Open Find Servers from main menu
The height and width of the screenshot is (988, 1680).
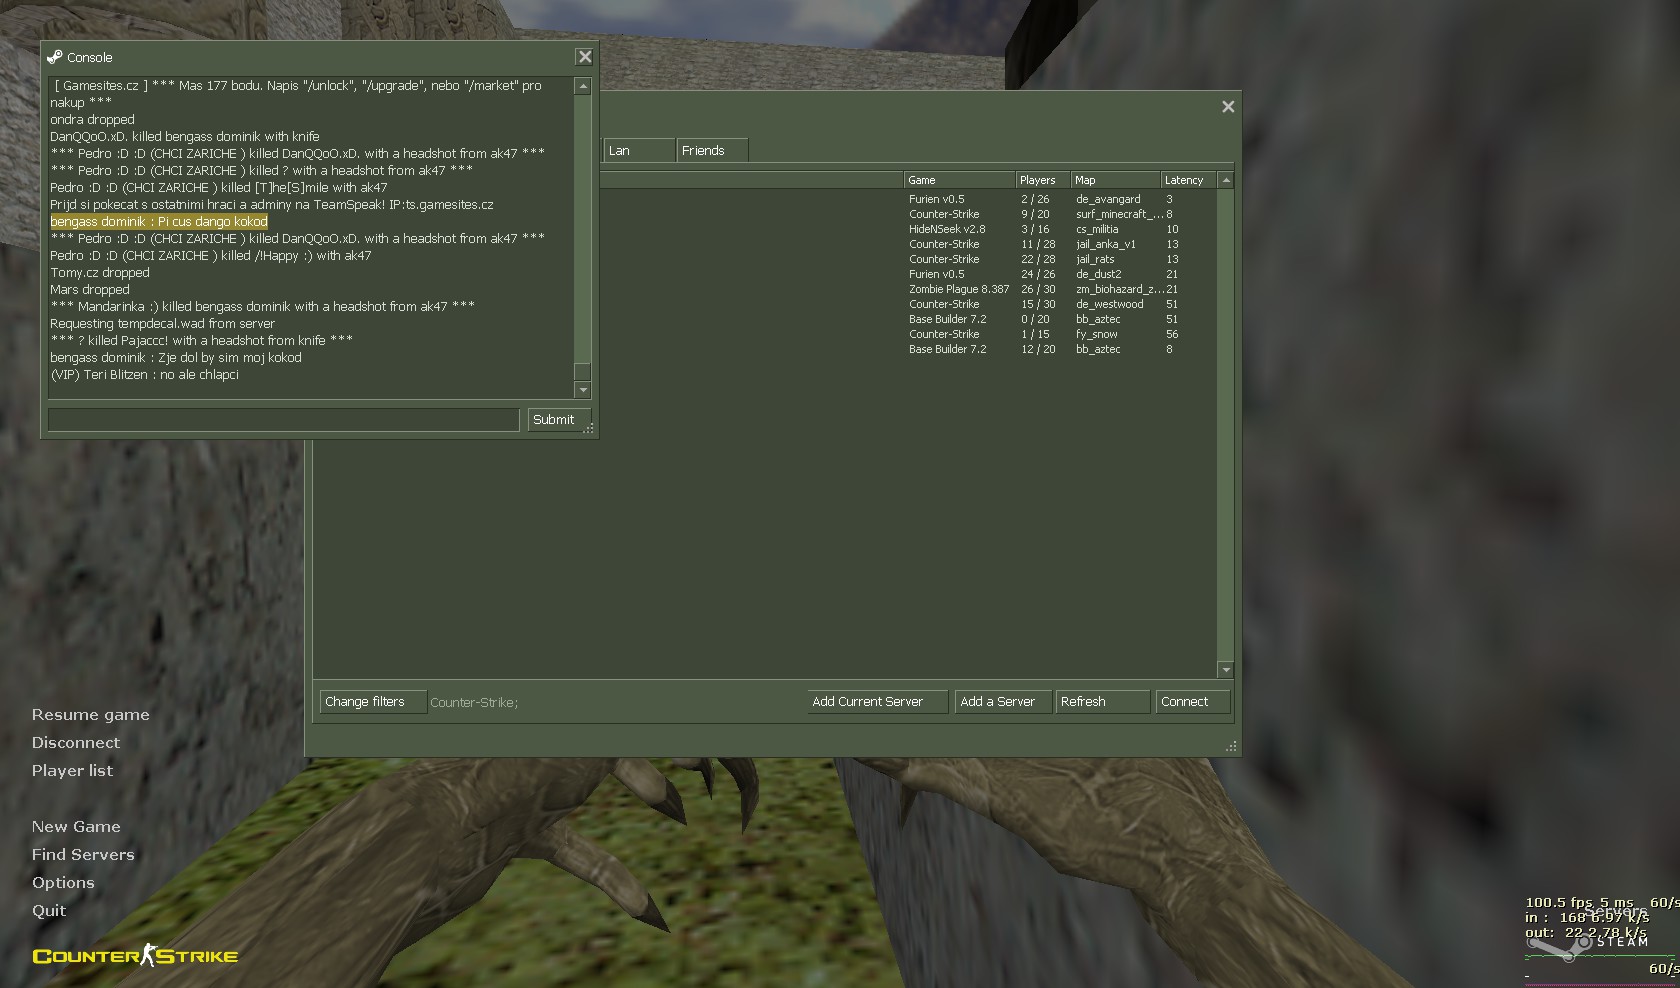[x=83, y=855]
